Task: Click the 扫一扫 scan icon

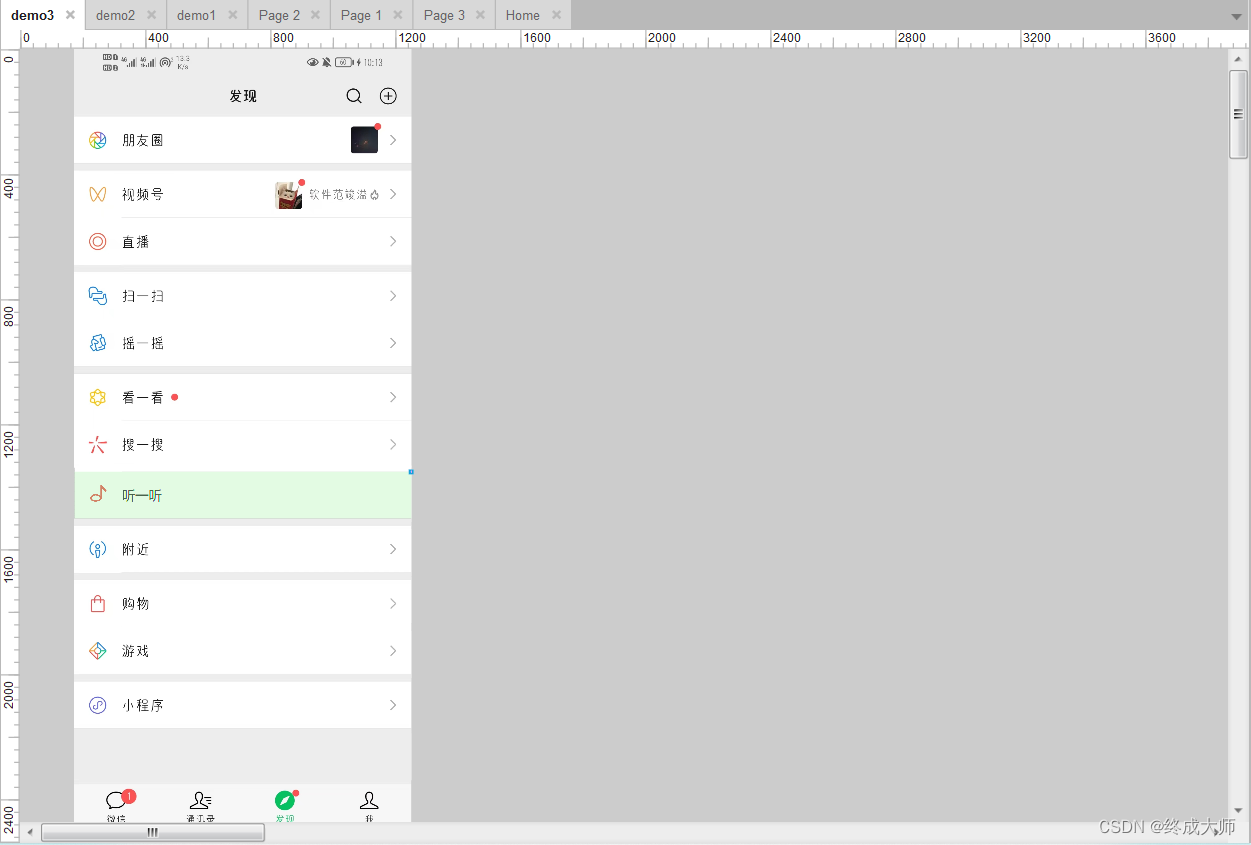Action: pos(97,296)
